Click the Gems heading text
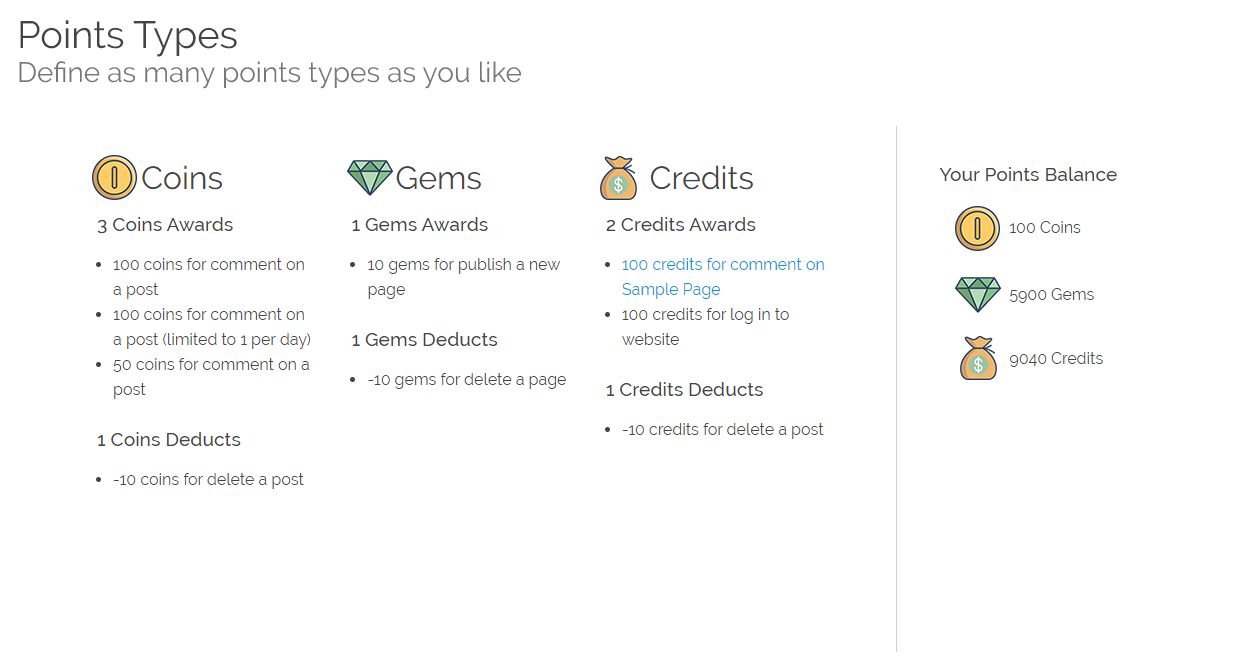 [x=438, y=178]
